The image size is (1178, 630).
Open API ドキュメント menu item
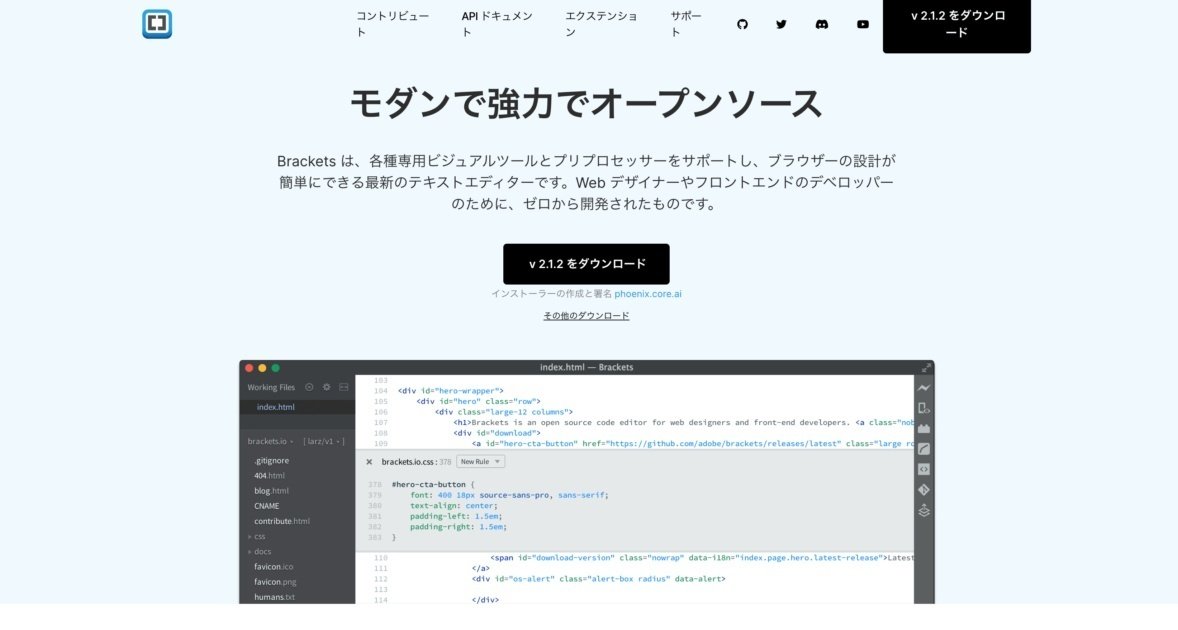coord(497,24)
